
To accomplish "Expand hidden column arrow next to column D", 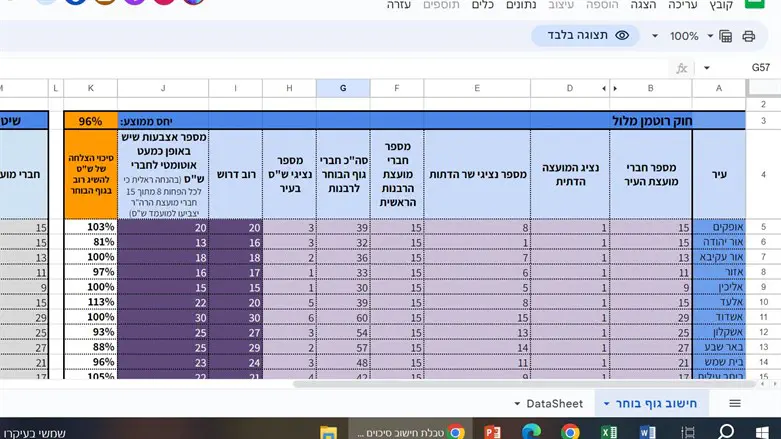I will coord(604,89).
